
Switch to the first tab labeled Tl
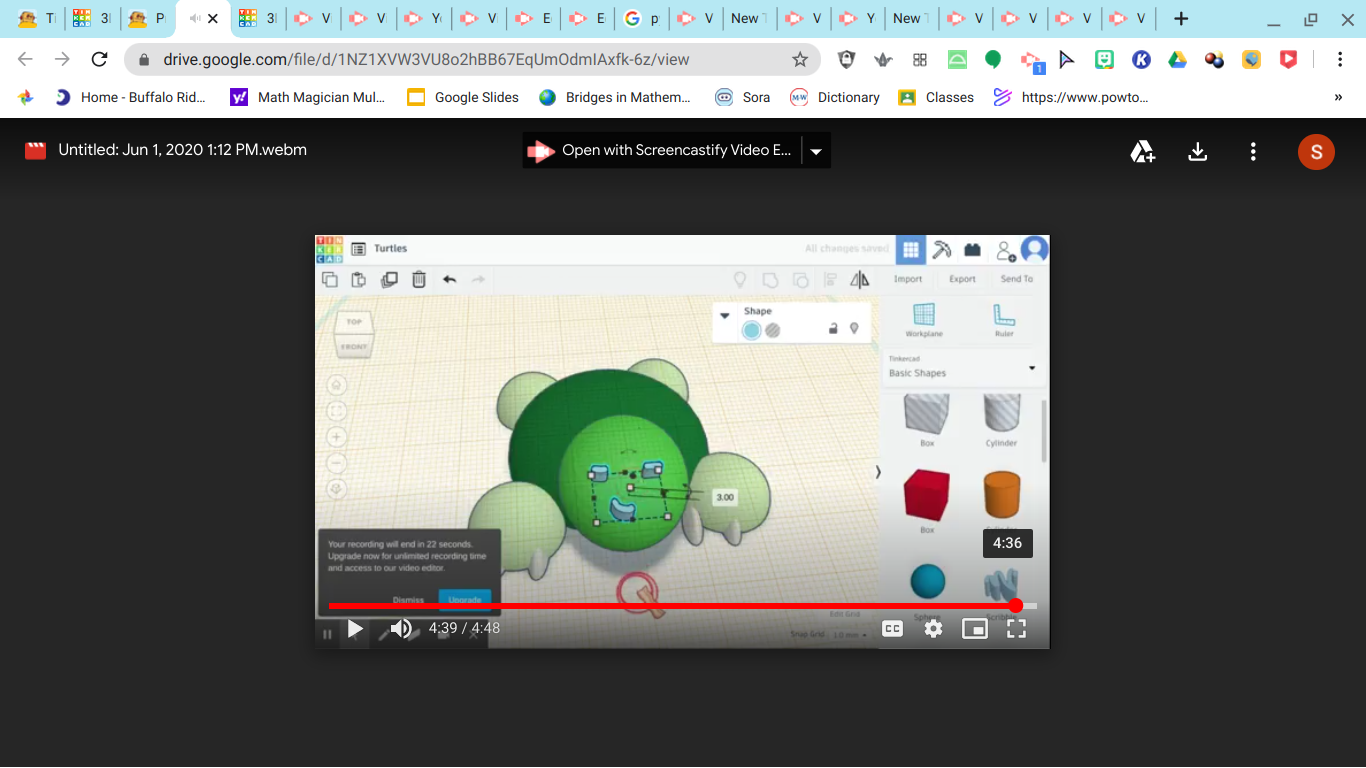coord(38,18)
